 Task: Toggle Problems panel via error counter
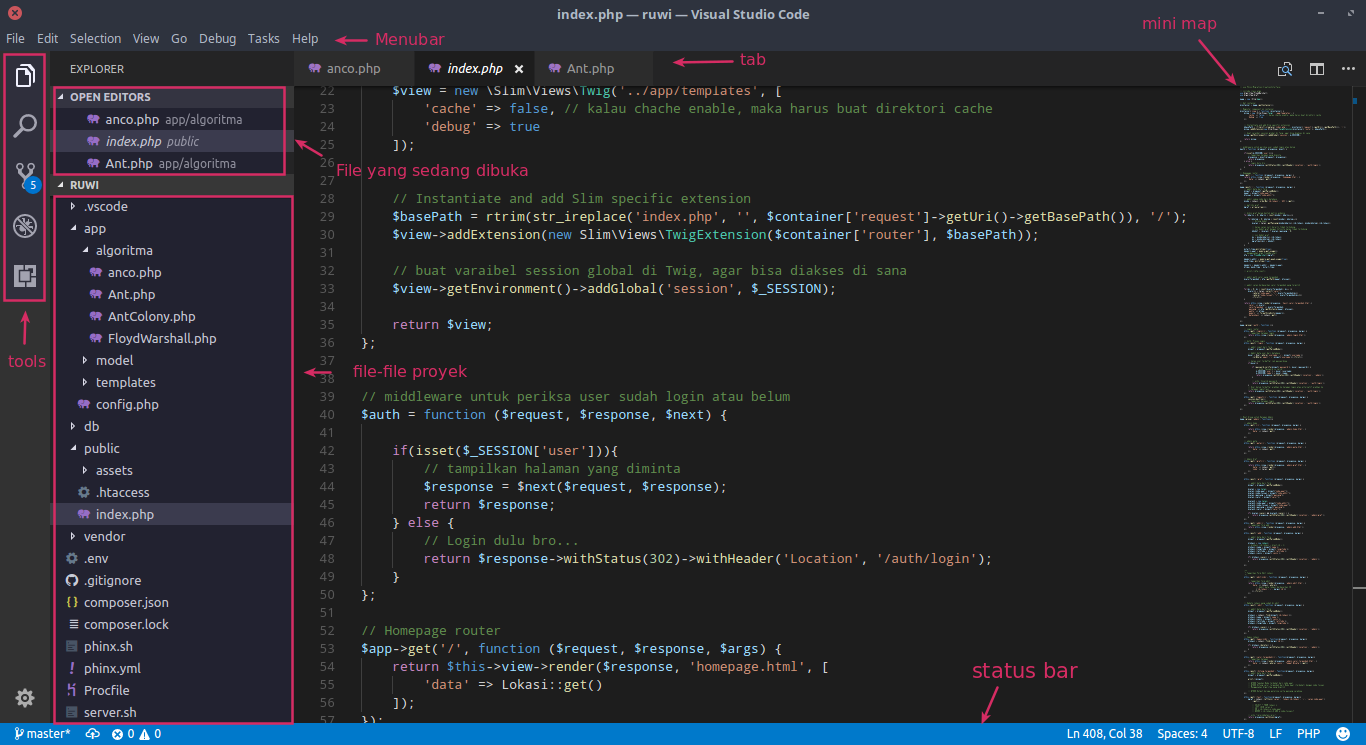(x=121, y=733)
